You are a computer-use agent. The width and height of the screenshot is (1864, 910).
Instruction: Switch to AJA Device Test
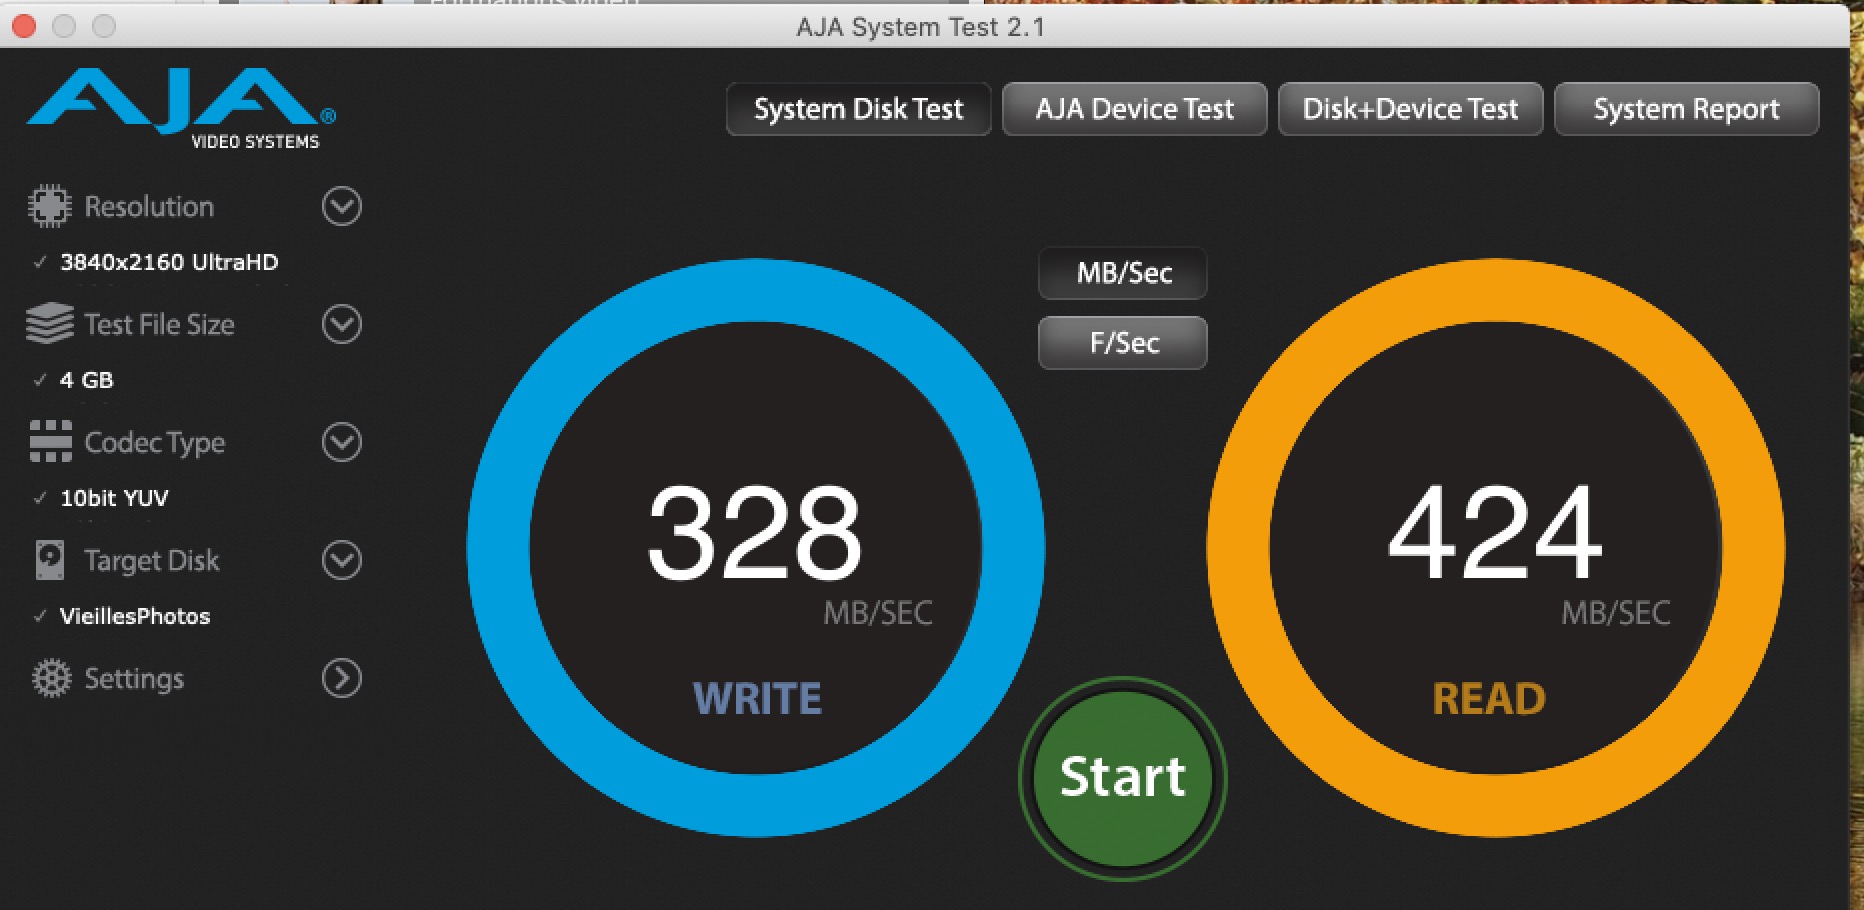(1135, 109)
